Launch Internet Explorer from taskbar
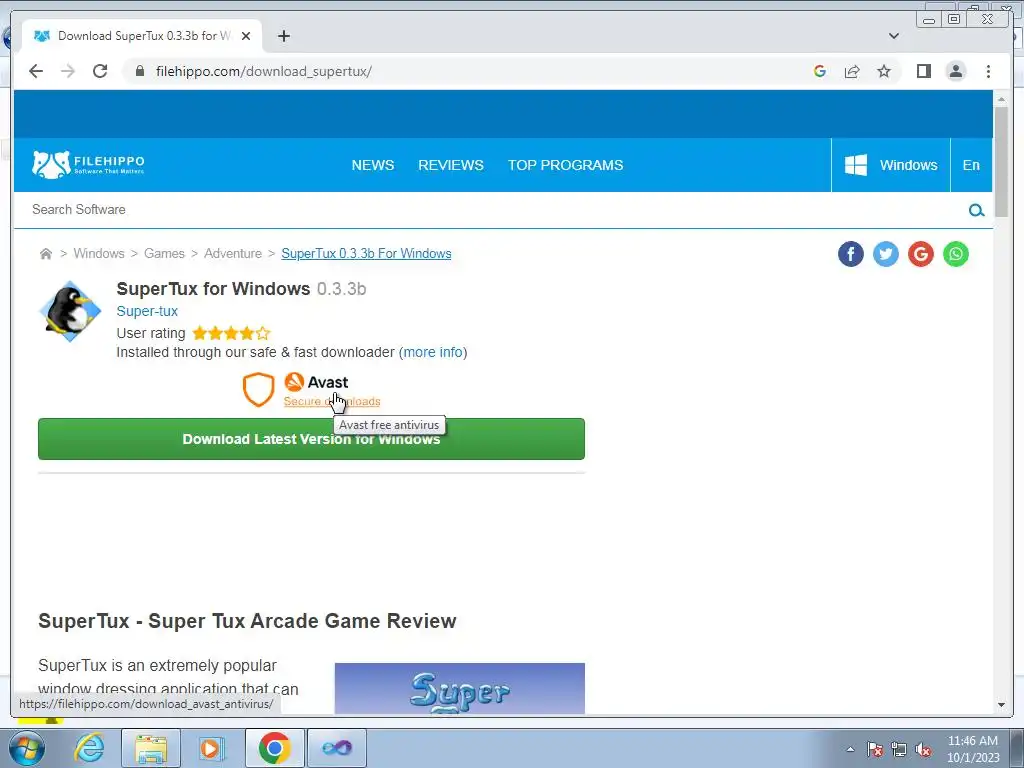Screen dimensions: 1024x768 pos(89,748)
